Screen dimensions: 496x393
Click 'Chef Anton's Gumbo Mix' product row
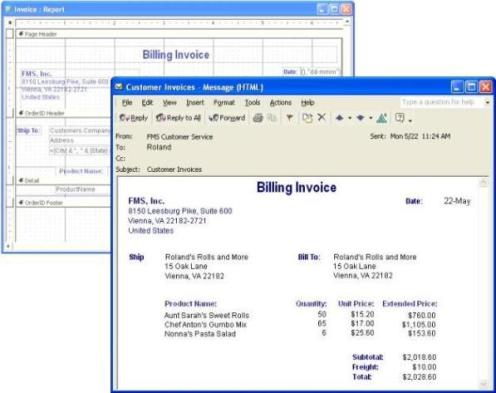coord(206,324)
